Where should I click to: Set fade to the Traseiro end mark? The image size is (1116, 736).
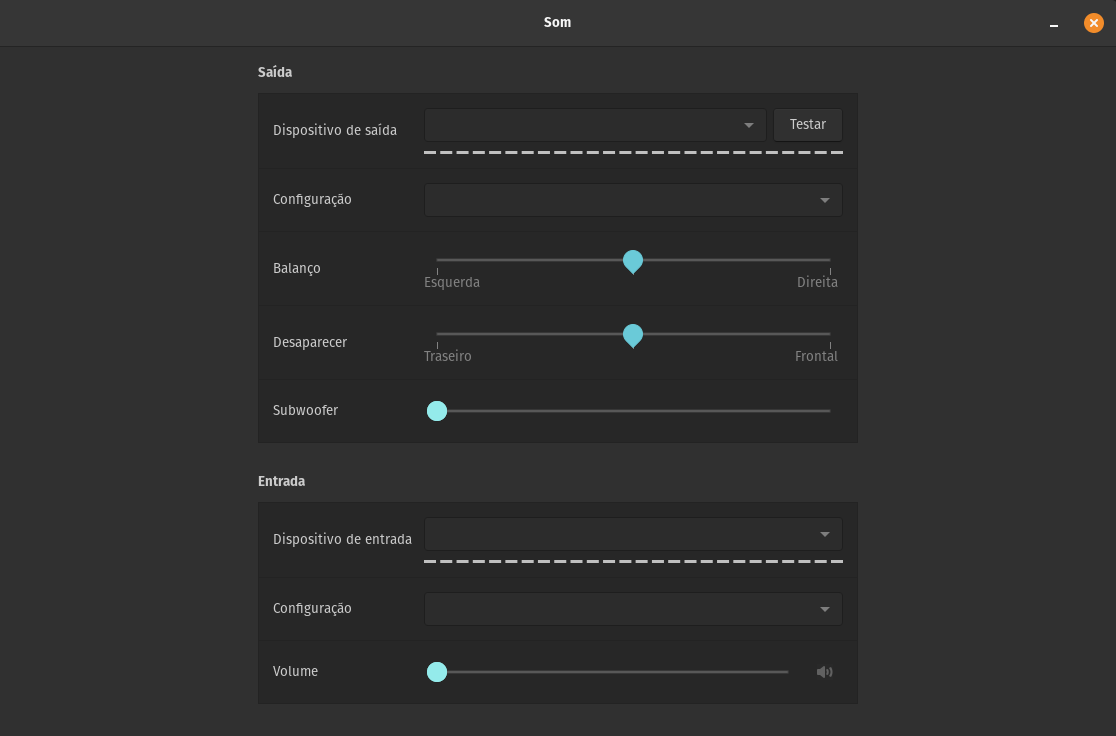tap(438, 334)
